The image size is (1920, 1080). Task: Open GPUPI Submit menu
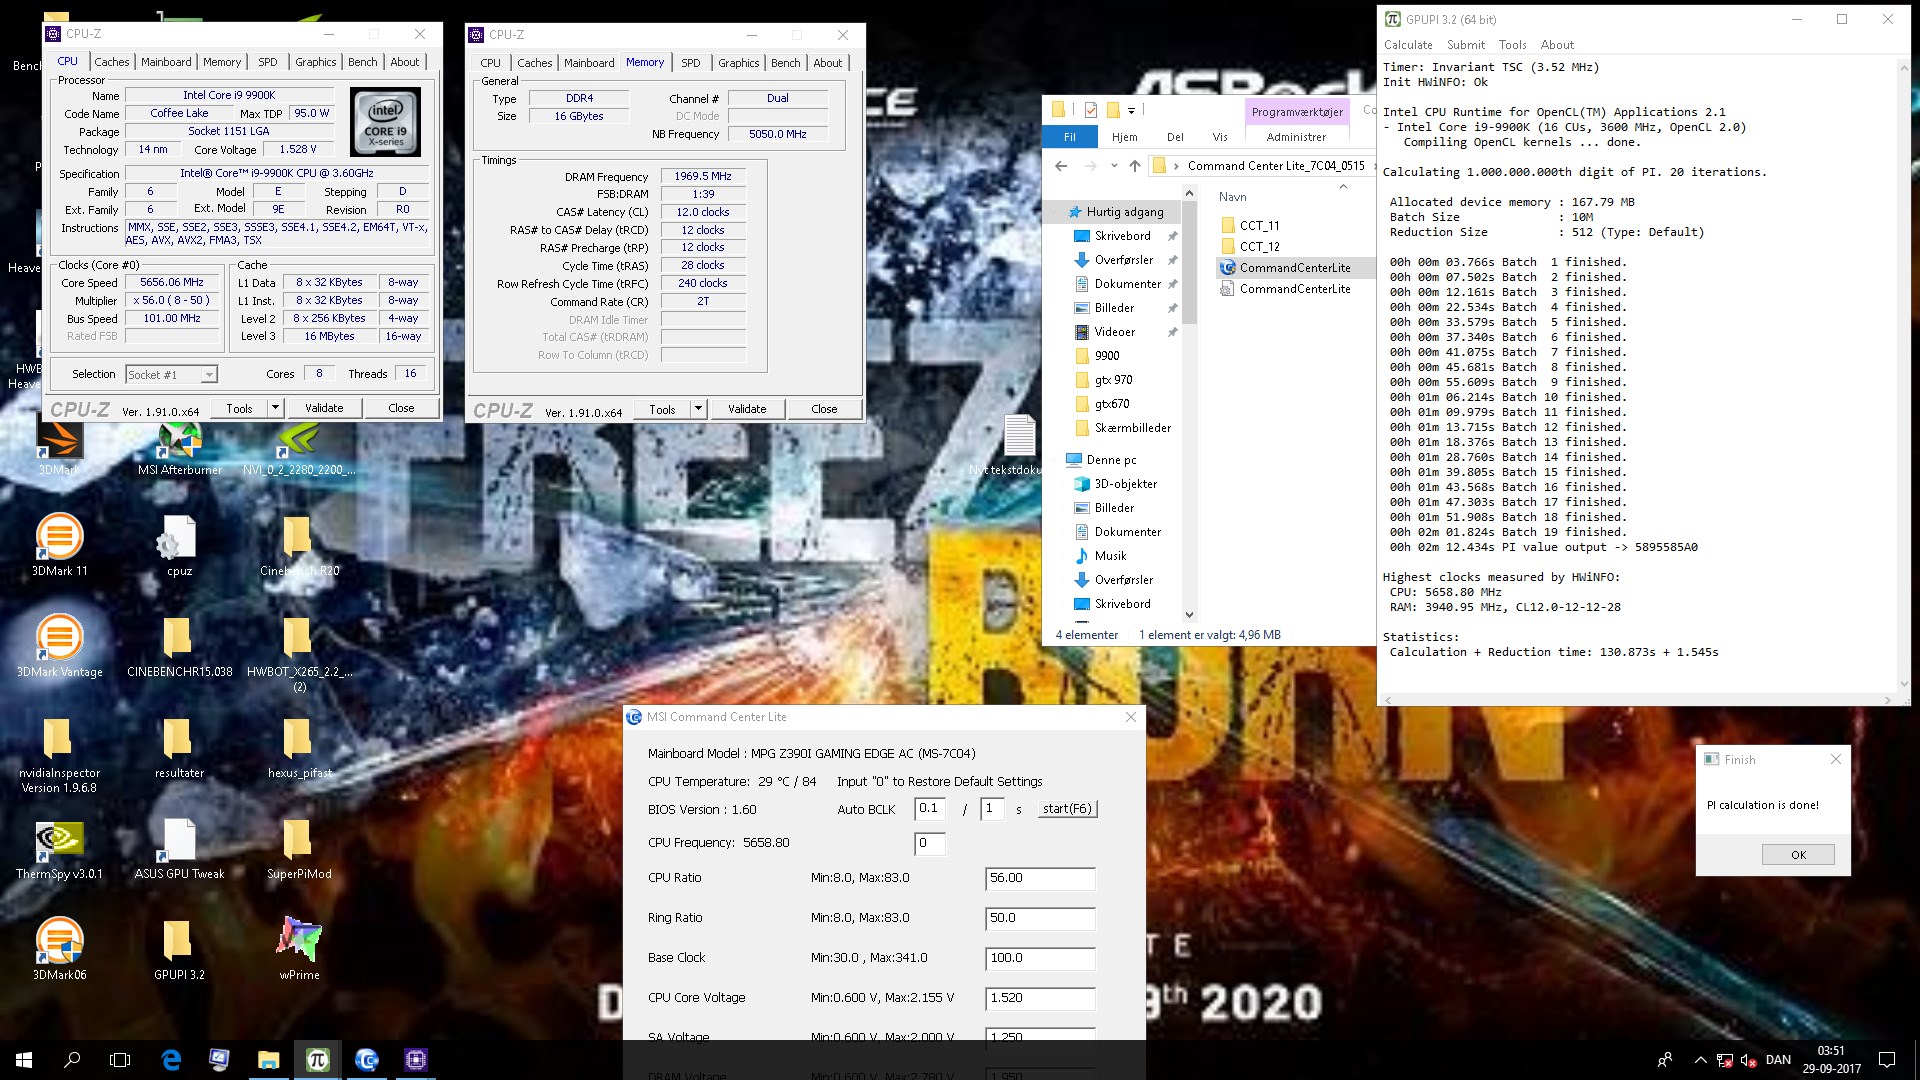(x=1466, y=45)
